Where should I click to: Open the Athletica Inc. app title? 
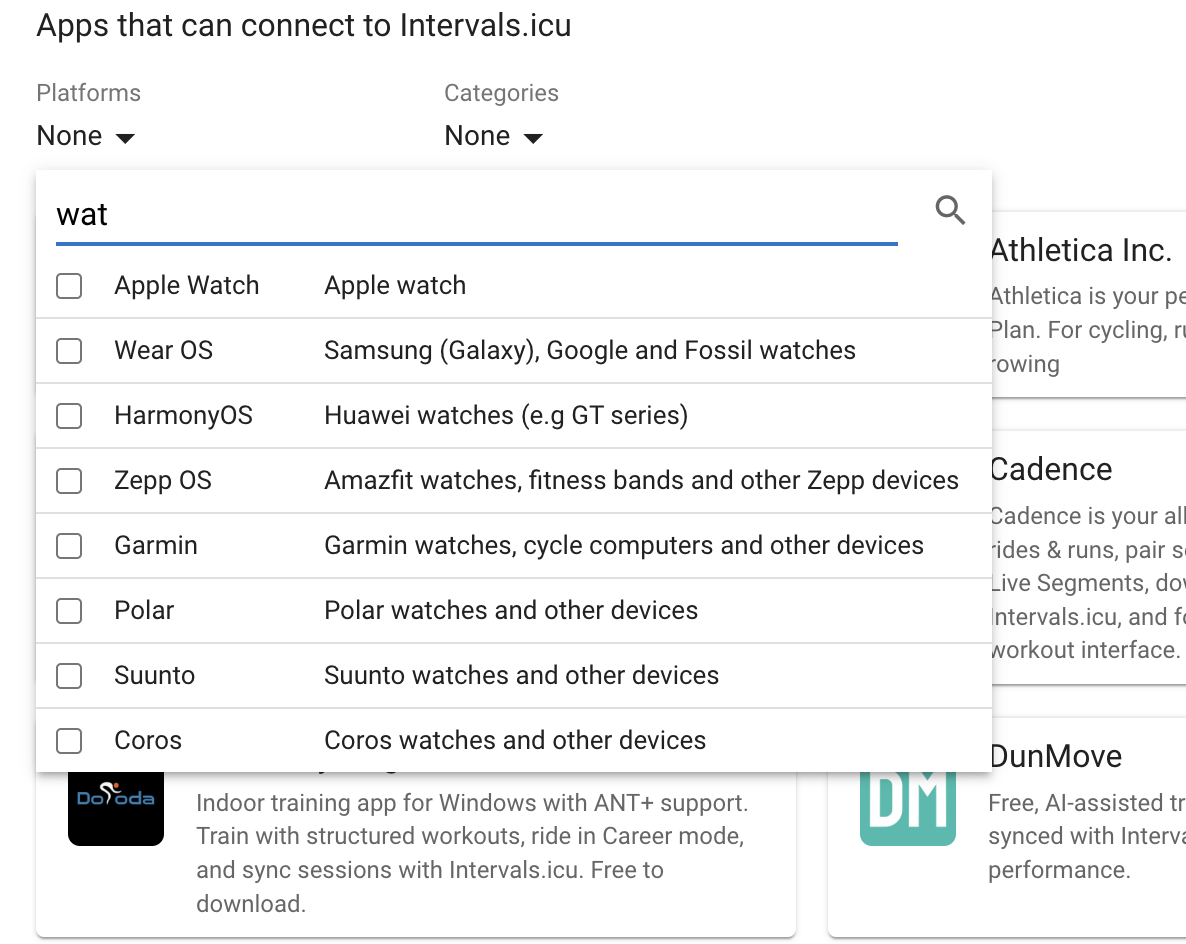[x=1080, y=250]
